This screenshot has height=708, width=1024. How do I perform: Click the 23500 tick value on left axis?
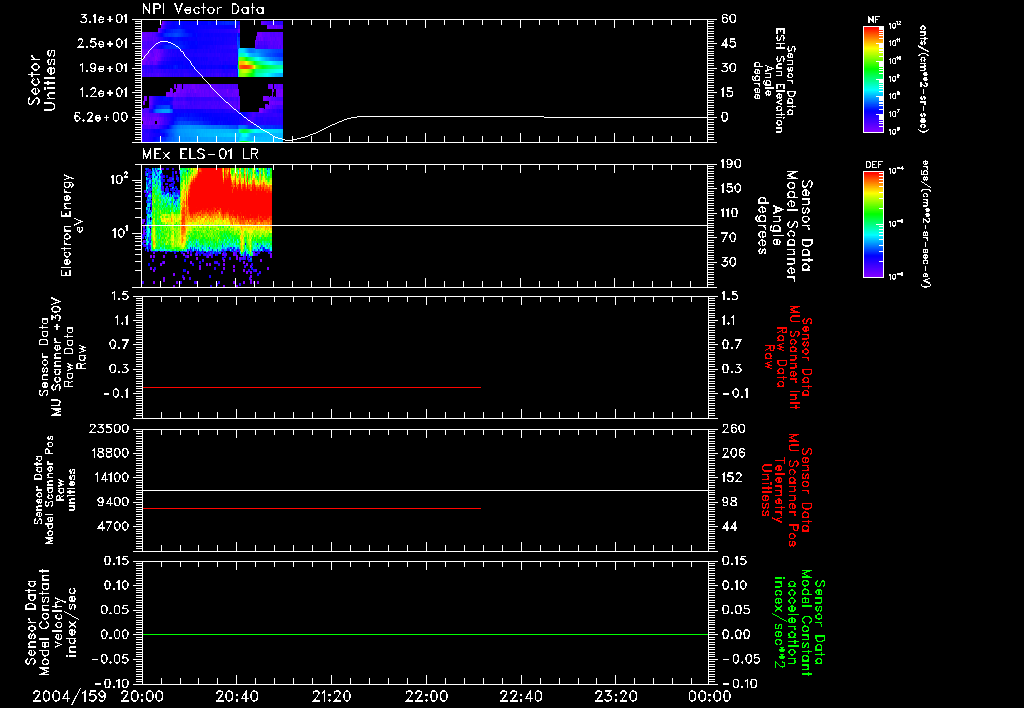(110, 428)
